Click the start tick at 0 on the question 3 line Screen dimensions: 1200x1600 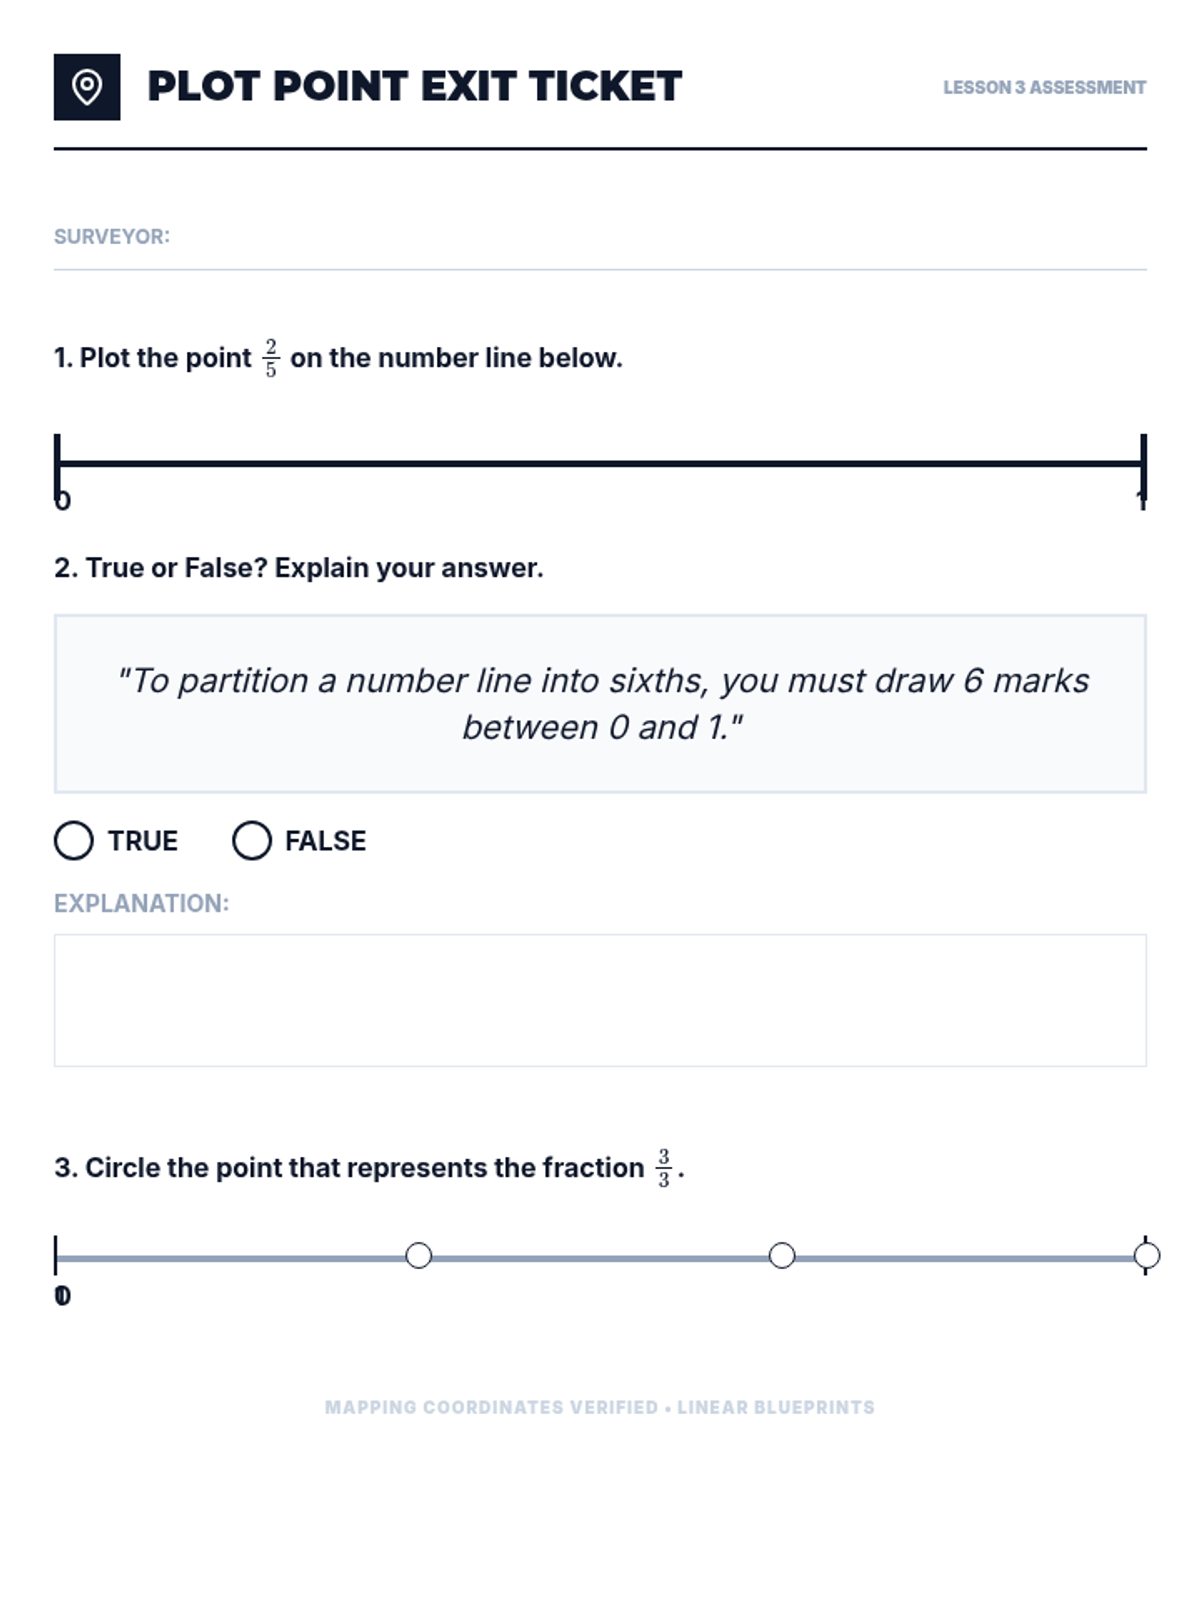pos(56,1256)
